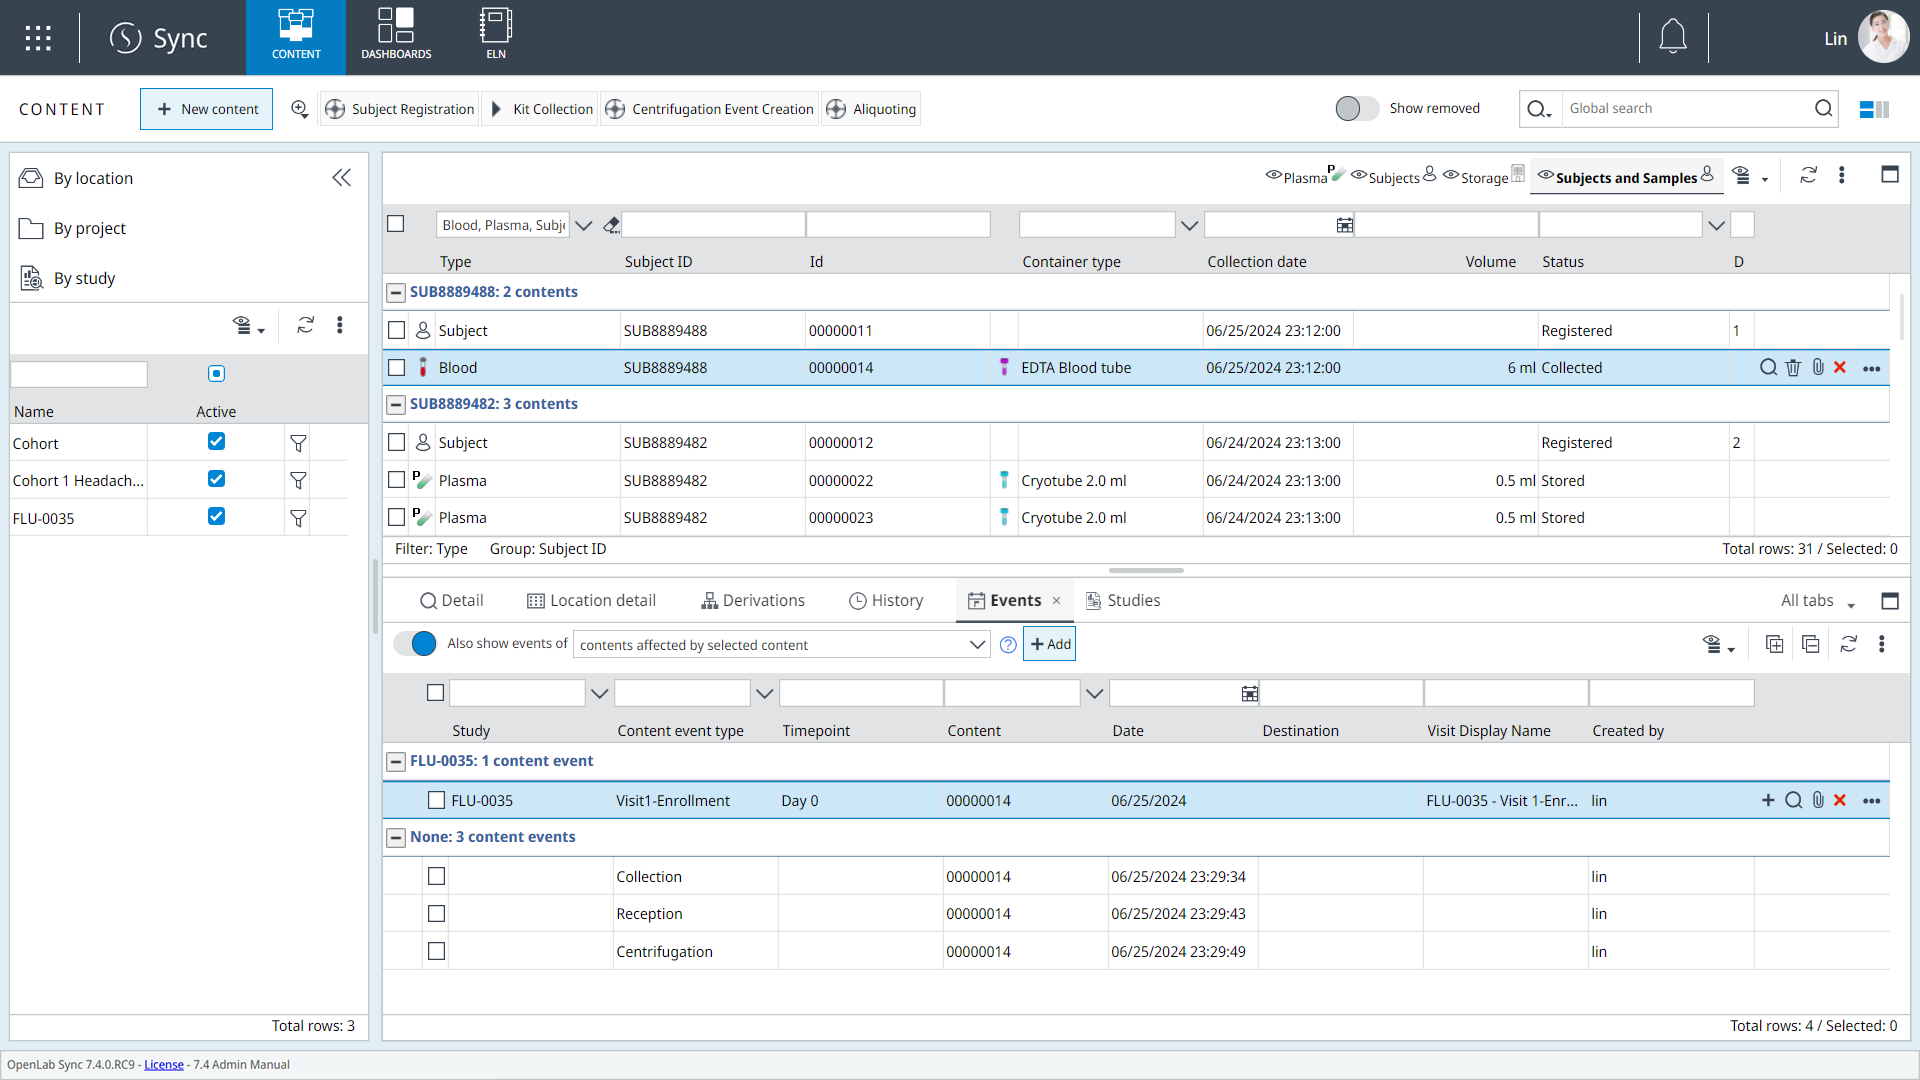1920x1080 pixels.
Task: Open the History tab
Action: pyautogui.click(x=886, y=601)
